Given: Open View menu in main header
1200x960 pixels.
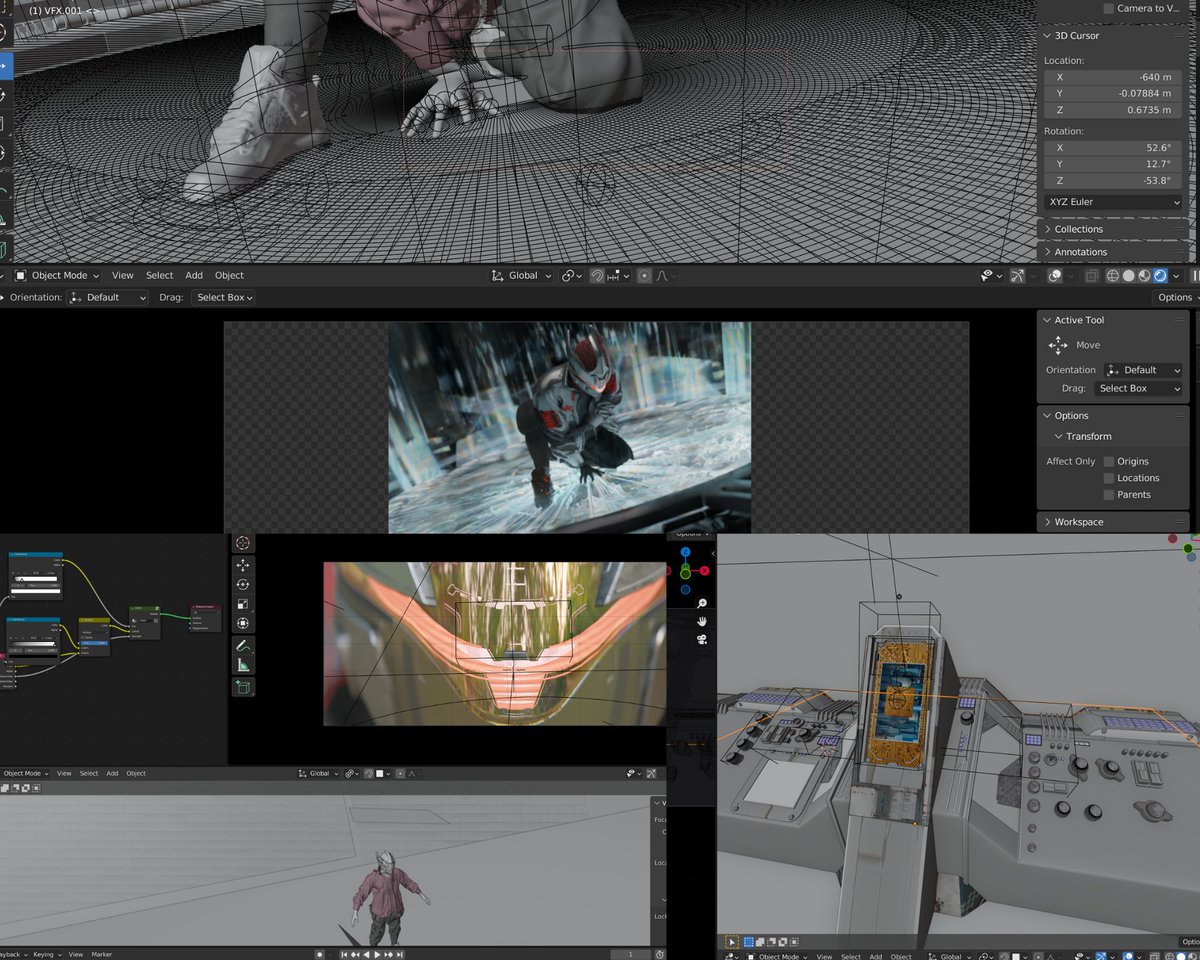Looking at the screenshot, I should coord(122,275).
